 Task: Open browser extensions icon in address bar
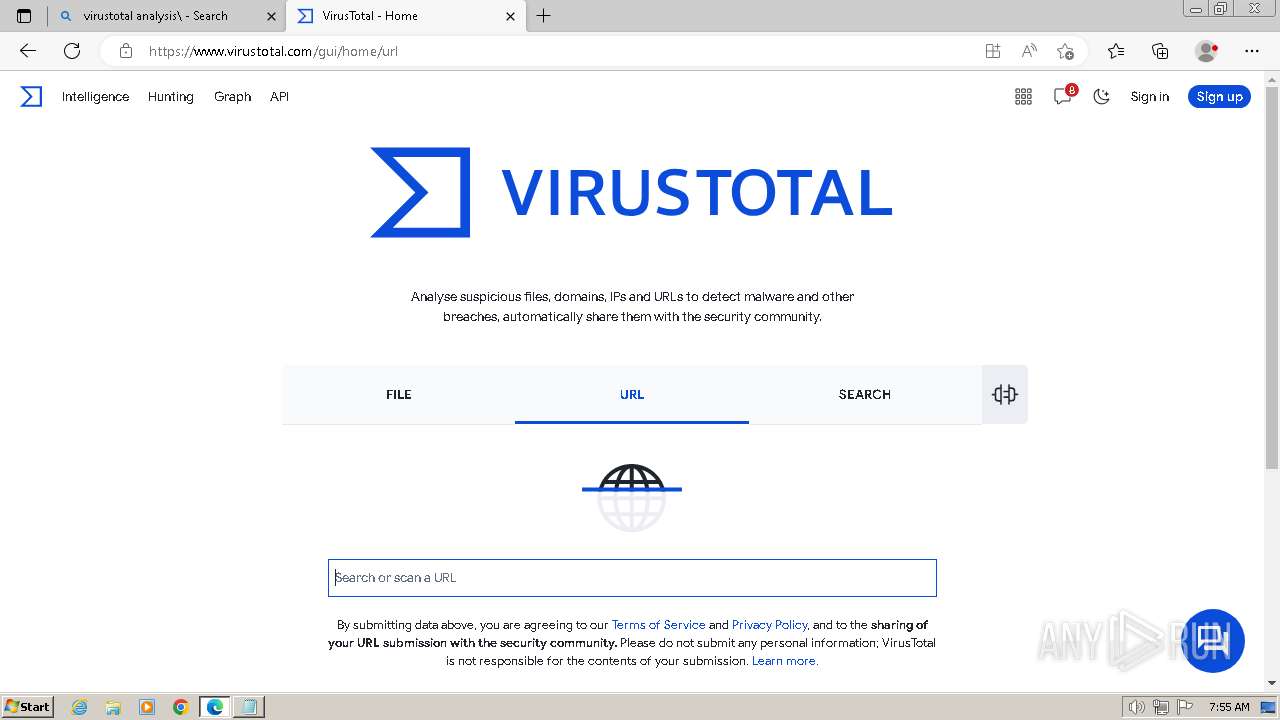[992, 51]
